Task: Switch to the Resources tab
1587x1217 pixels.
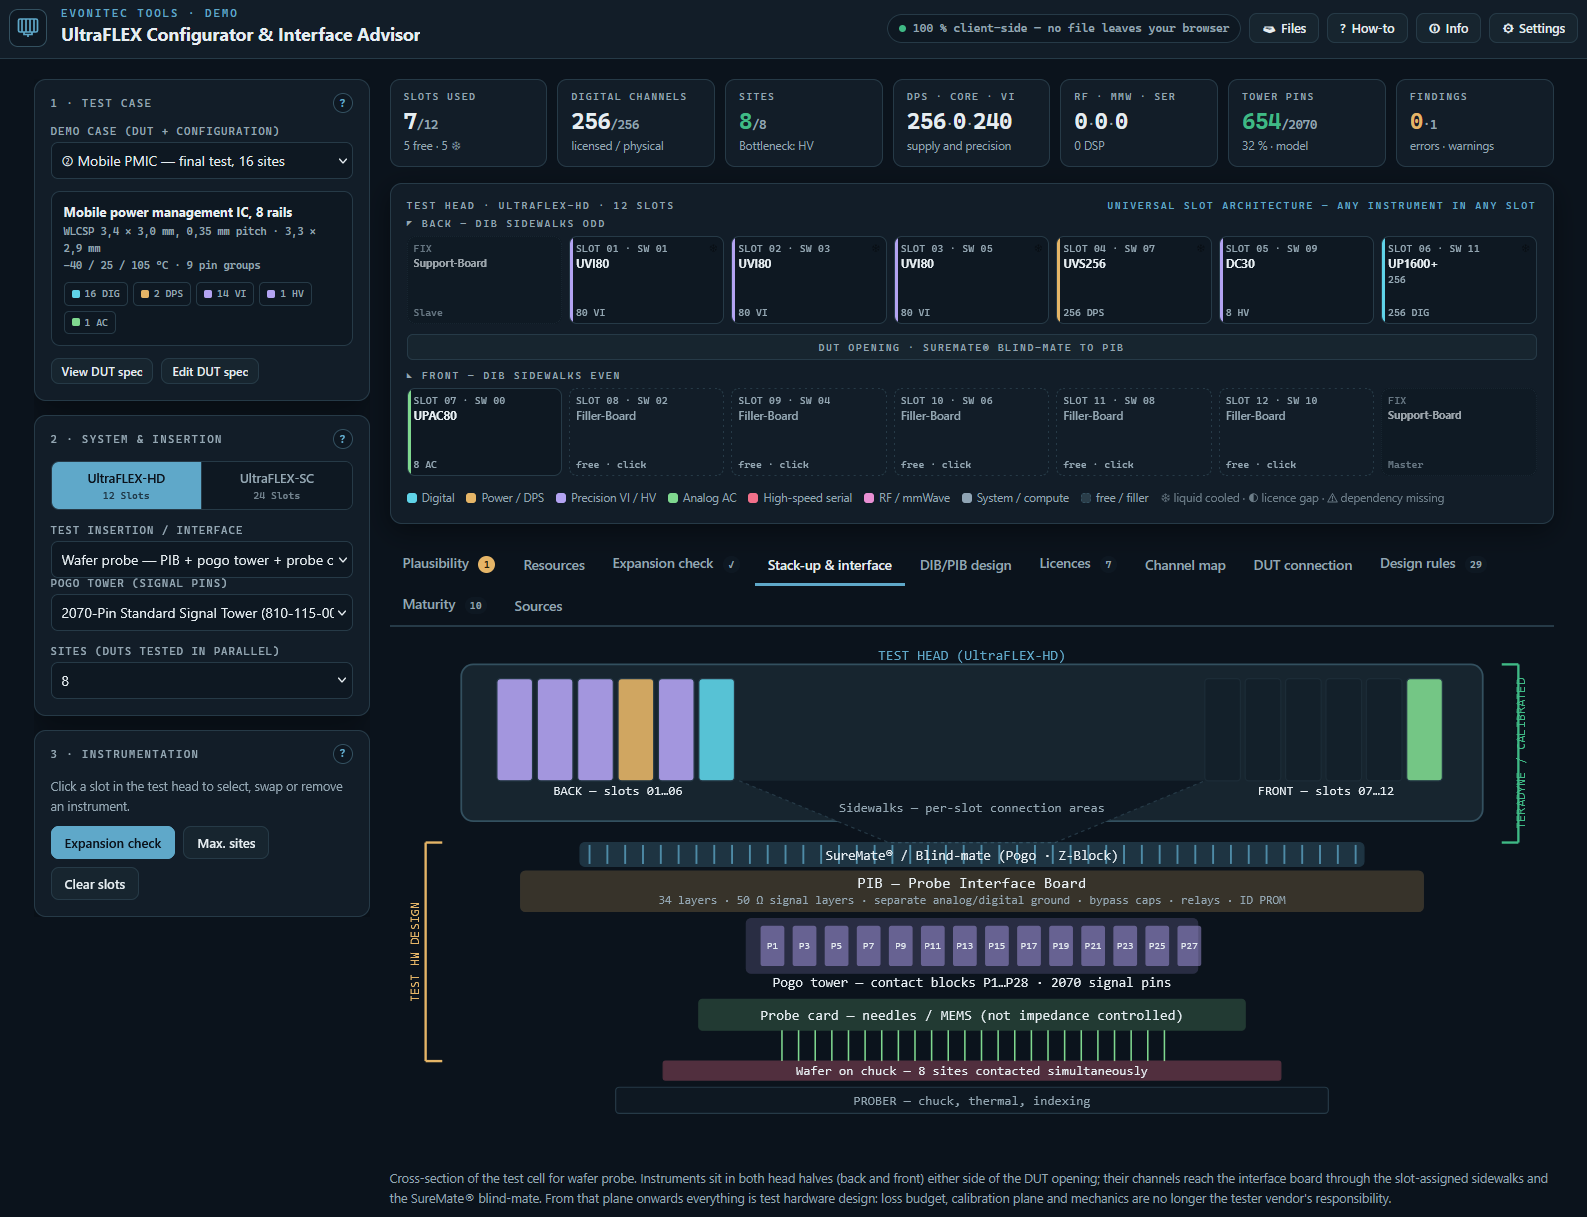Action: tap(554, 565)
